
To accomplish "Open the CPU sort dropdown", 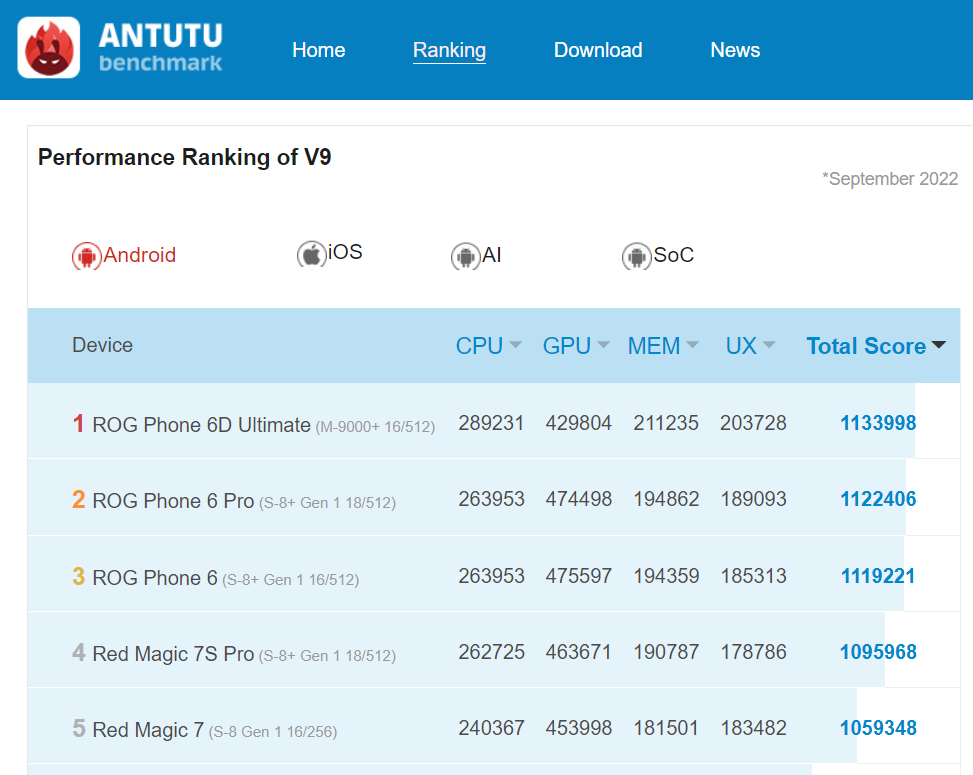I will (514, 346).
